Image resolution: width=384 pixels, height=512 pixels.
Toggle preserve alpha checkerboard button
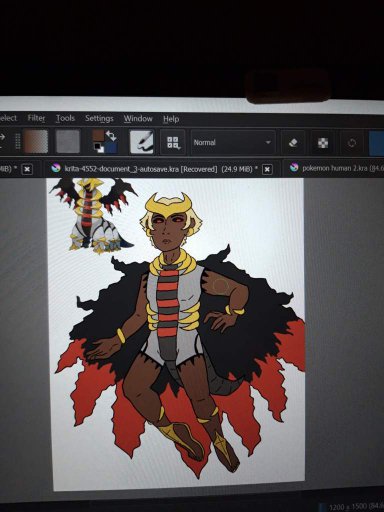322,143
